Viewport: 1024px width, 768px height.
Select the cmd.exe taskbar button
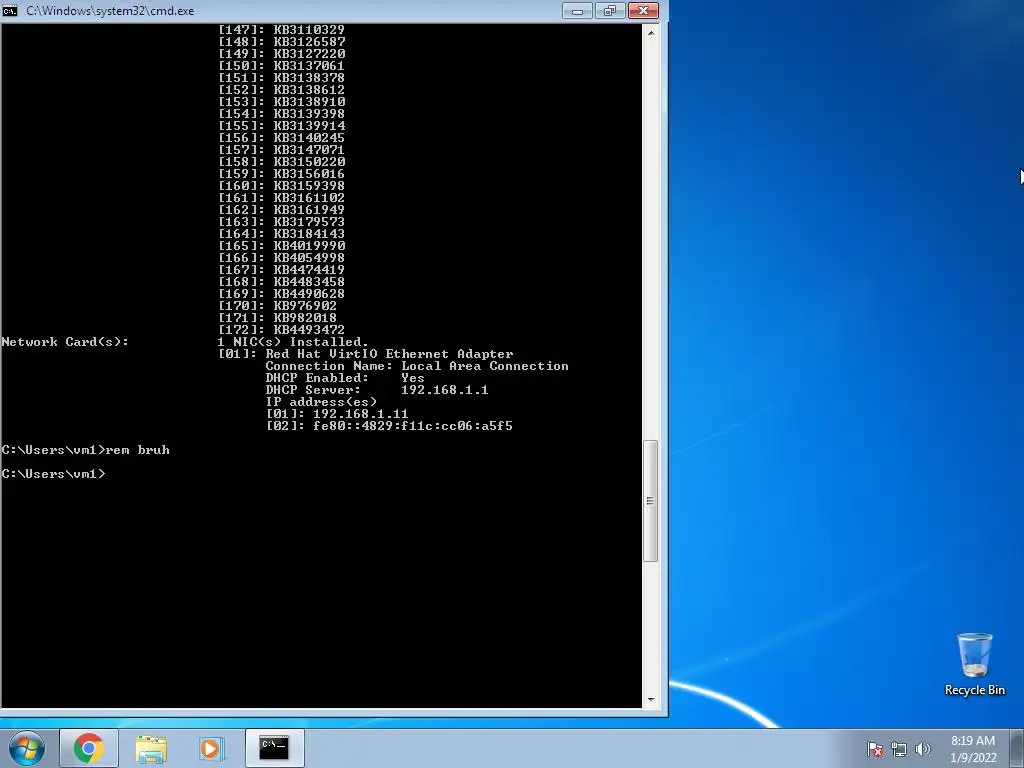point(274,748)
